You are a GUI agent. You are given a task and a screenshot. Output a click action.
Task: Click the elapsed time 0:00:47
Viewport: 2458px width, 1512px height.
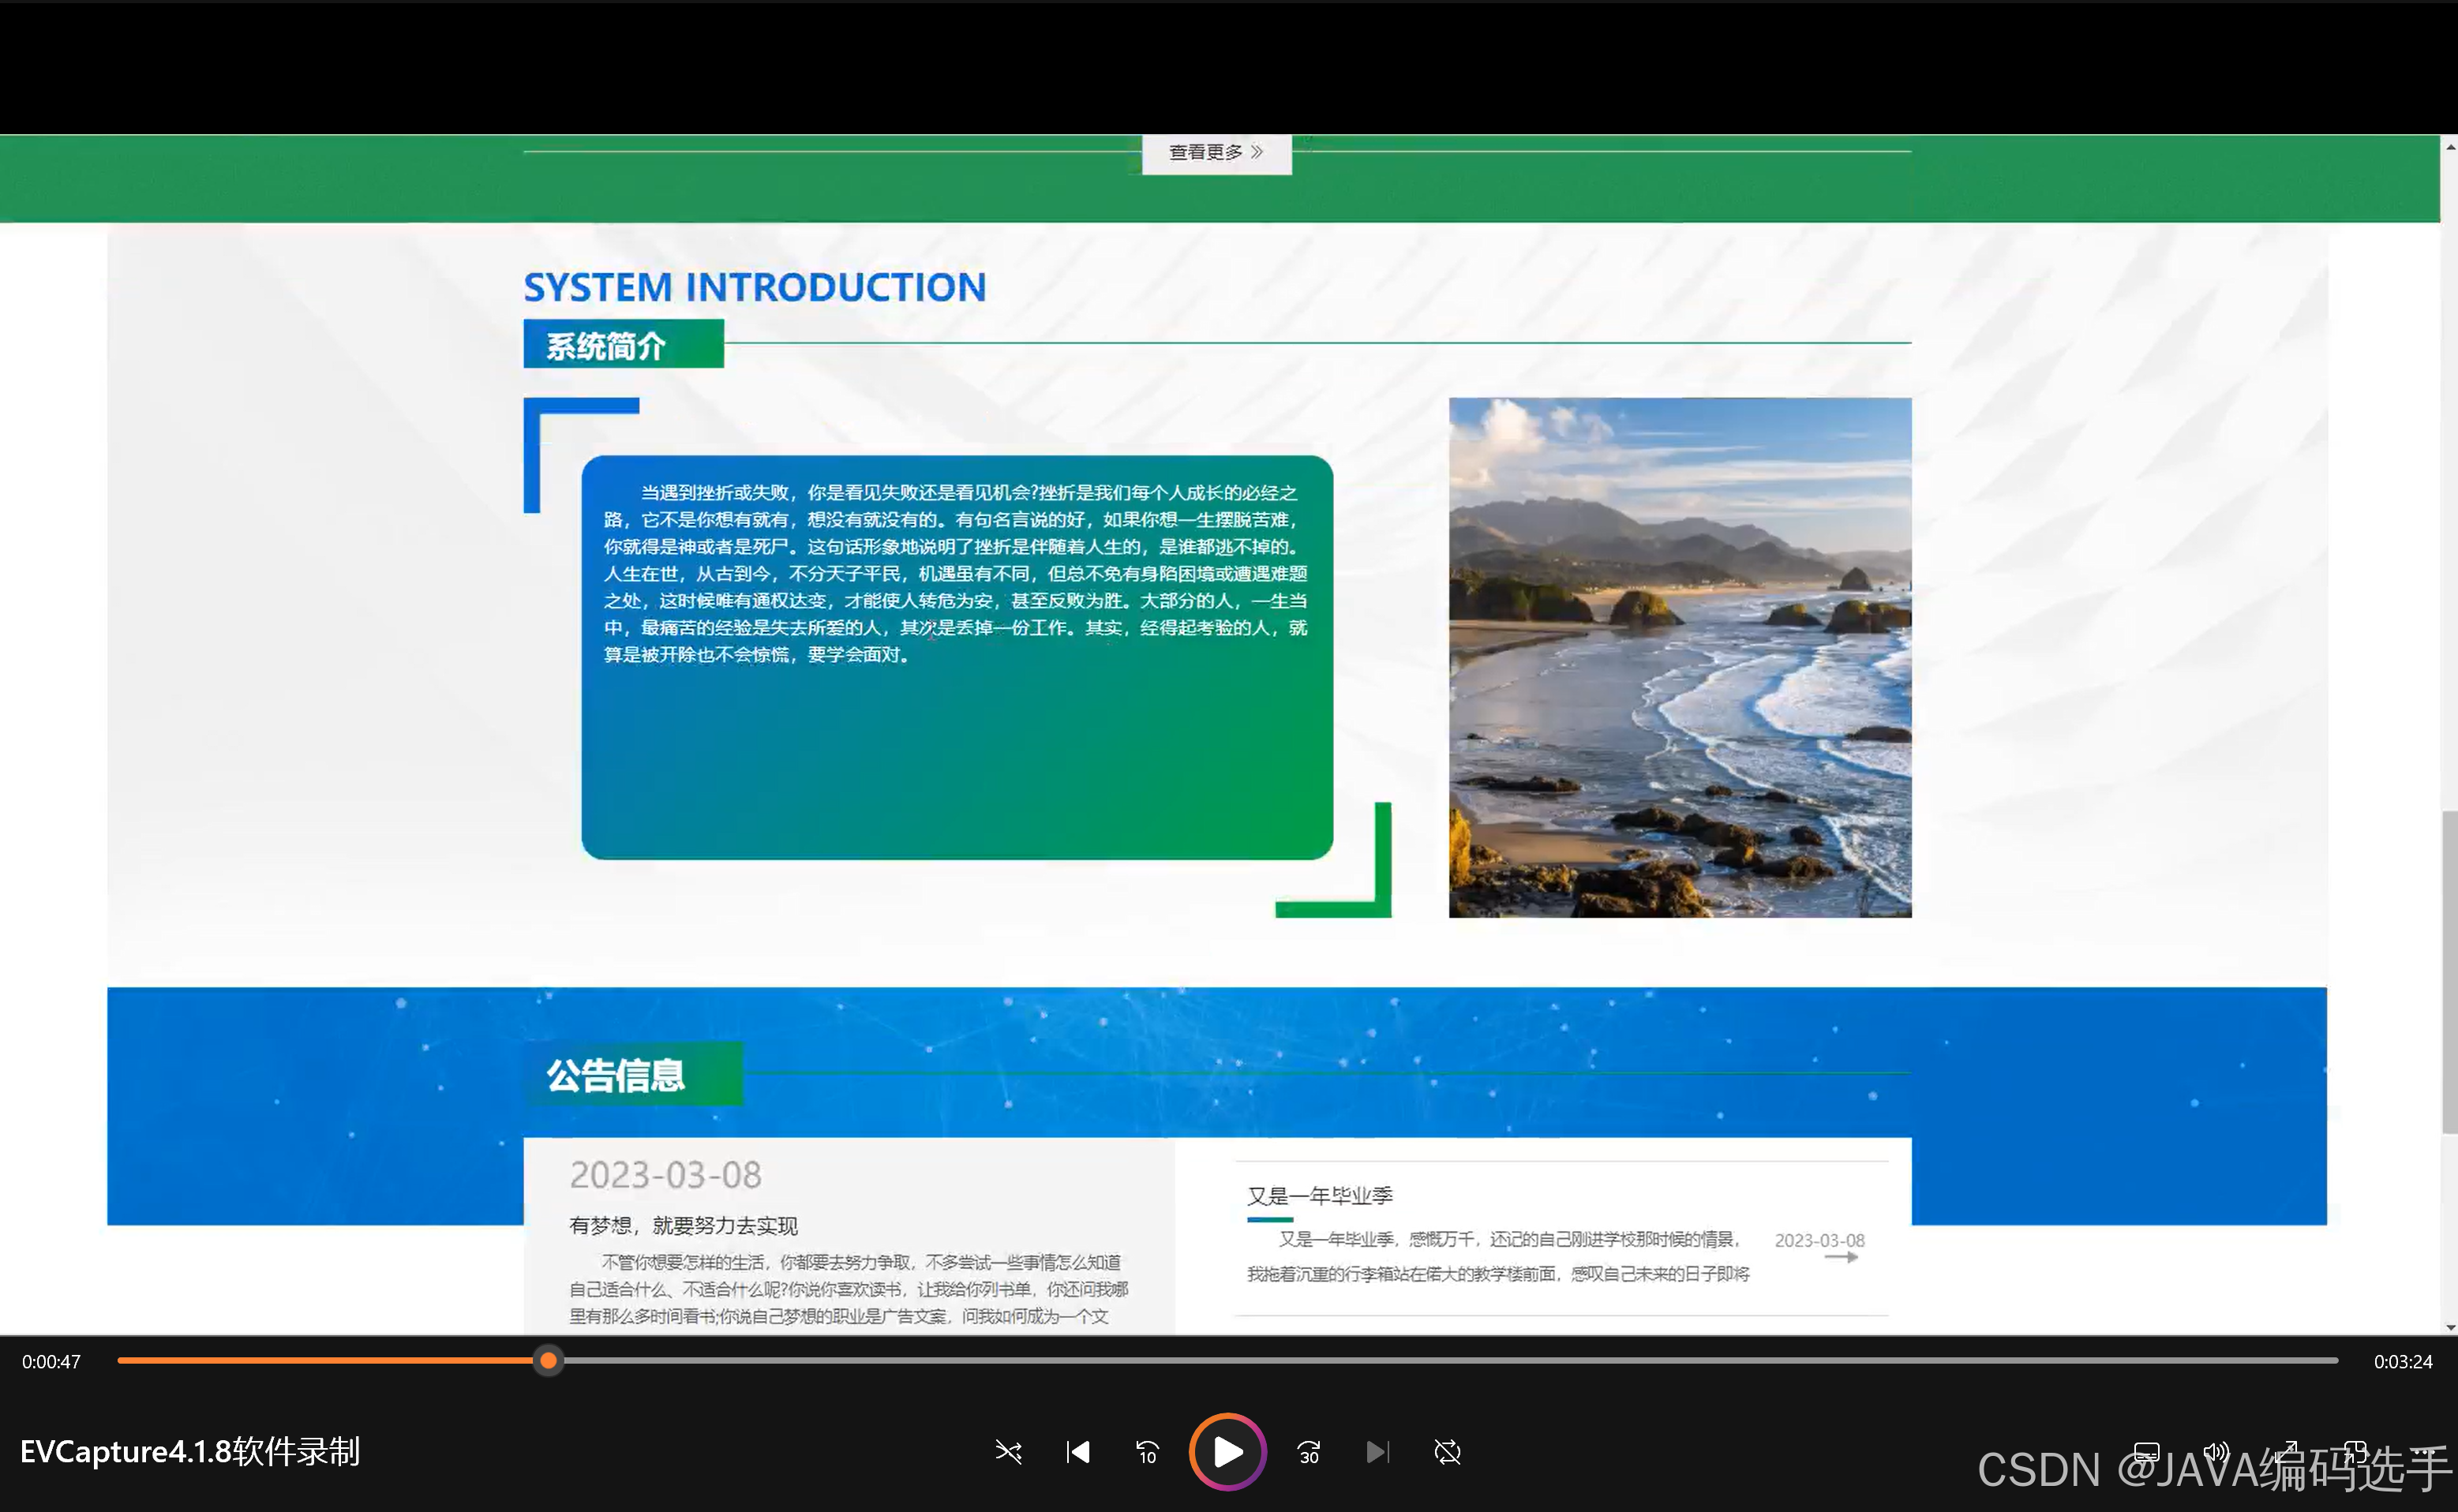click(51, 1361)
